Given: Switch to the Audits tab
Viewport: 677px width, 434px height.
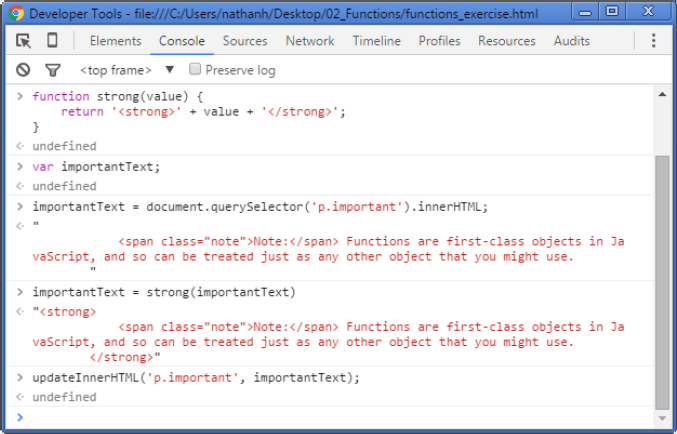Looking at the screenshot, I should [572, 41].
